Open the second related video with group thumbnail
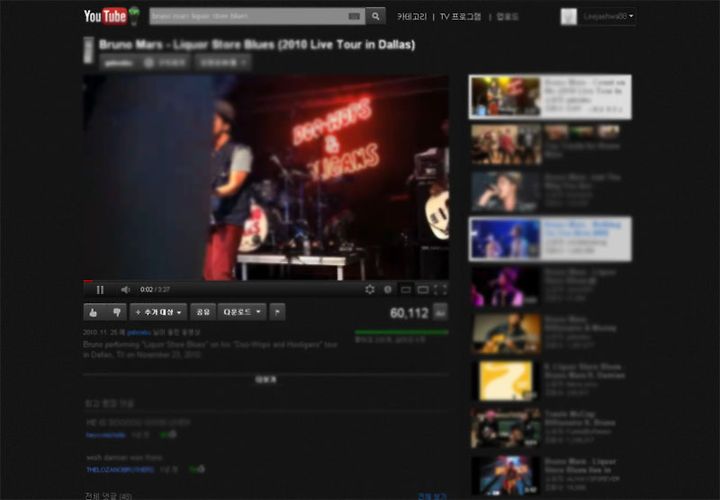 point(506,145)
